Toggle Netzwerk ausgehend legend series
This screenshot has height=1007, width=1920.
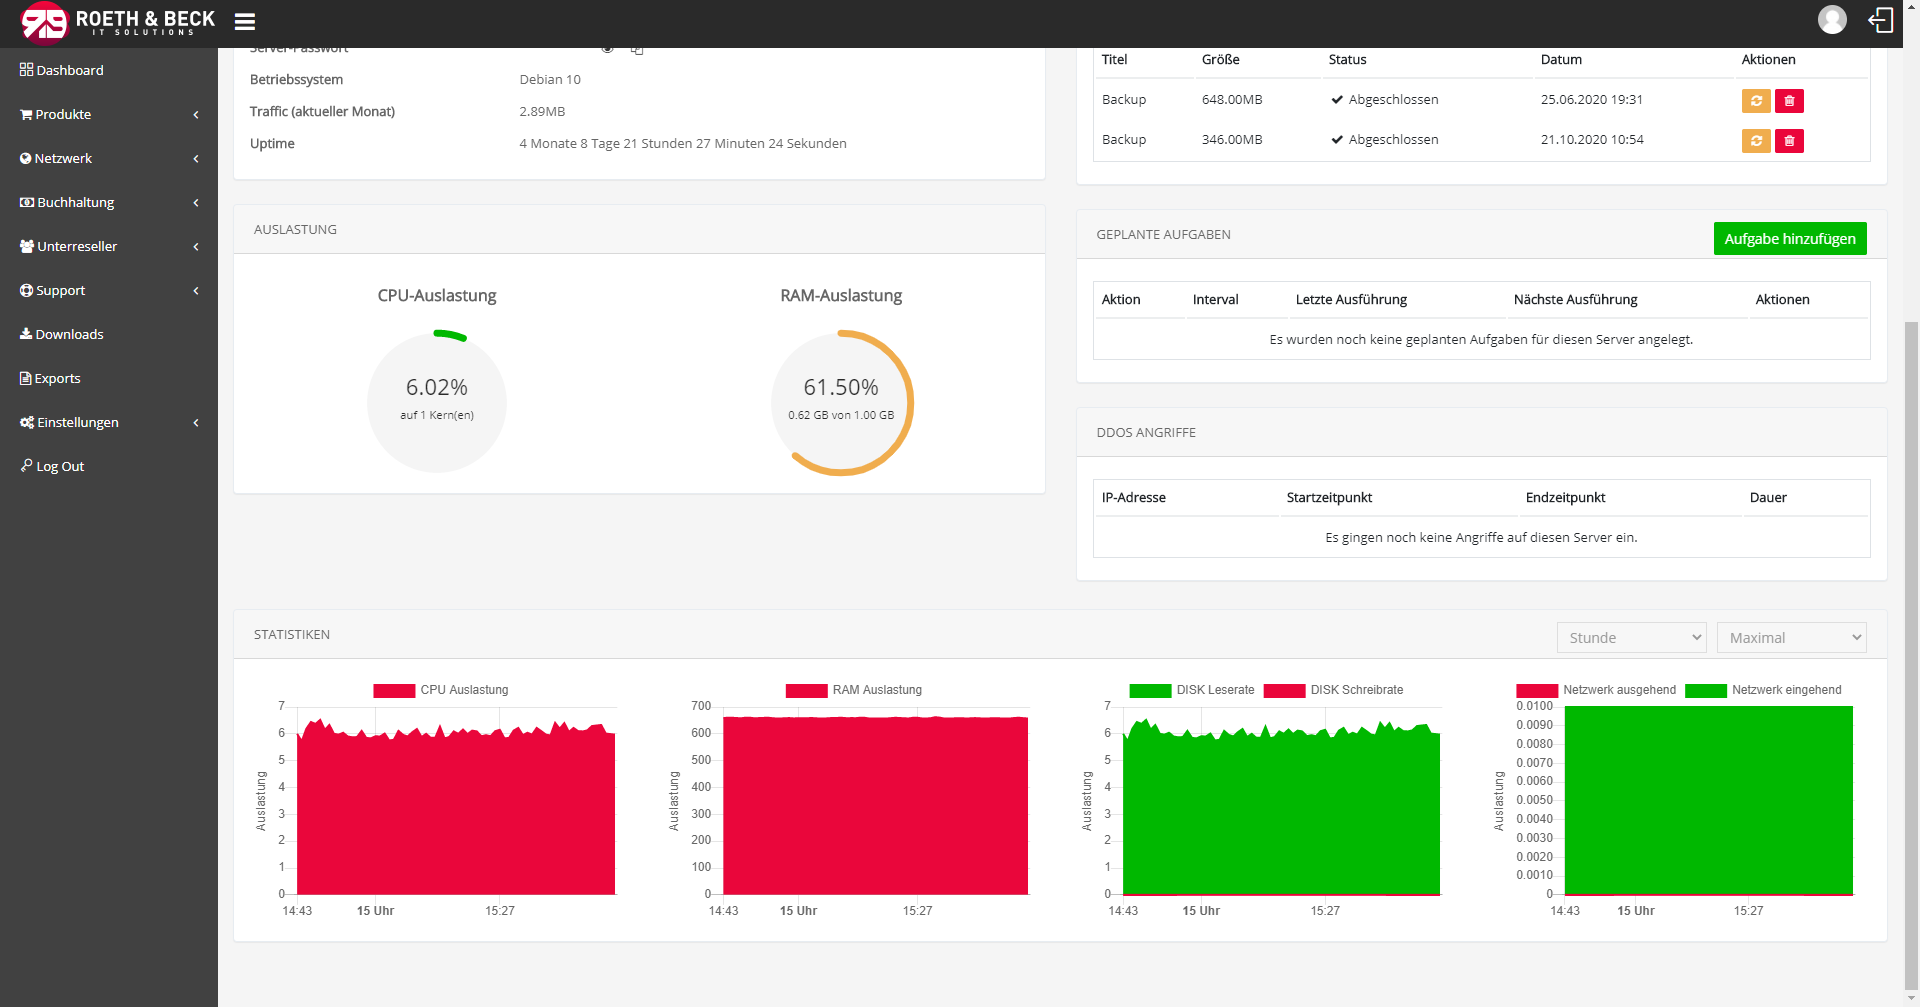1596,690
